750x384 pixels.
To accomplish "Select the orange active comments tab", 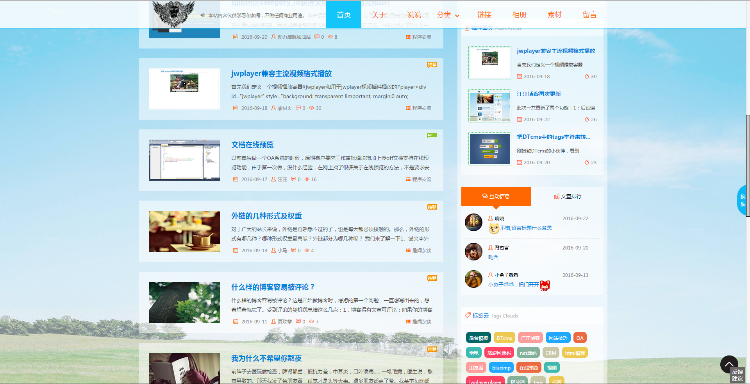I will [496, 196].
